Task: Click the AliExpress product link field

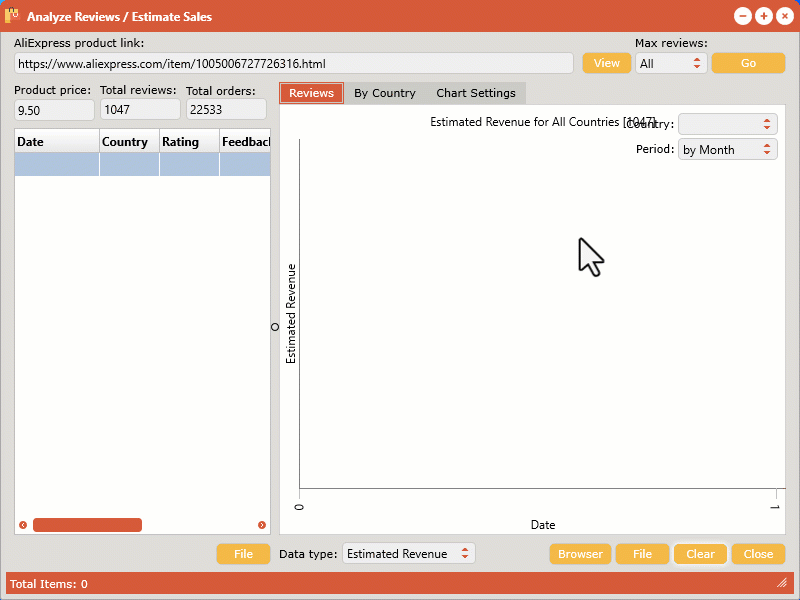Action: tap(293, 63)
